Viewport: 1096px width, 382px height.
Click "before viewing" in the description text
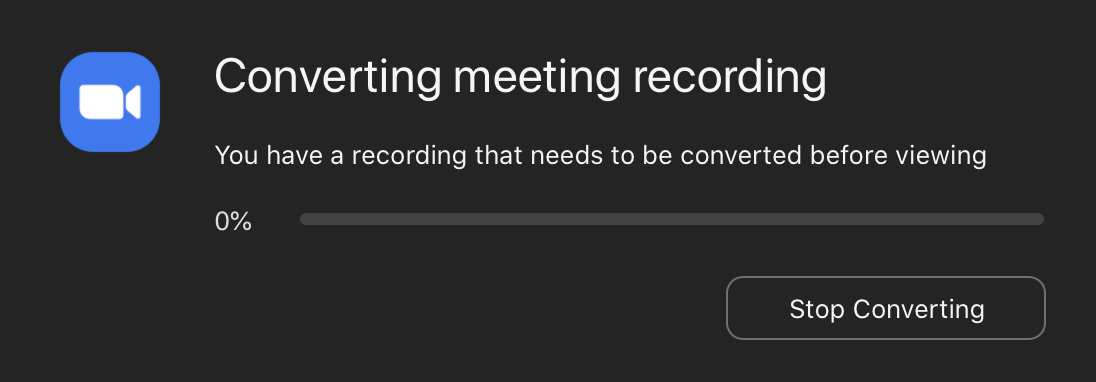pyautogui.click(x=898, y=155)
